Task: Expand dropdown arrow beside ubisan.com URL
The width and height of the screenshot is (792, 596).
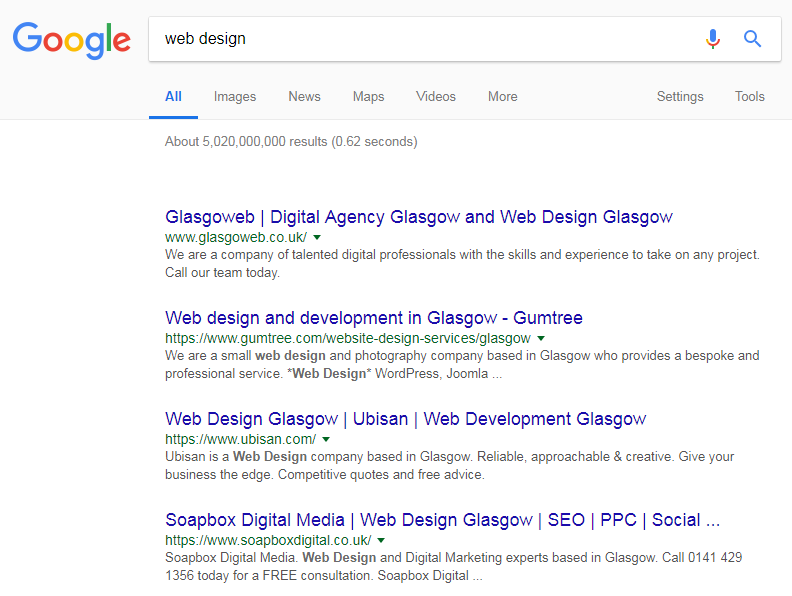Action: [x=326, y=439]
